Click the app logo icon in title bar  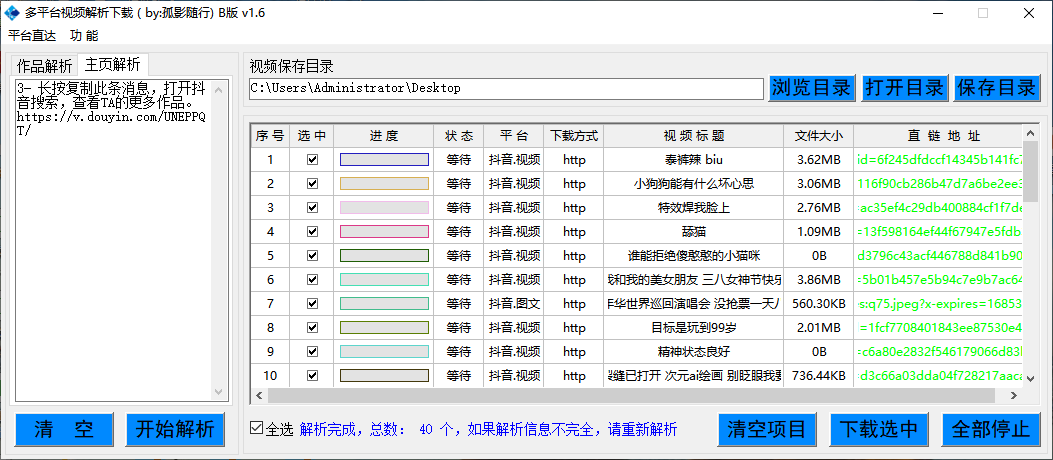(13, 13)
